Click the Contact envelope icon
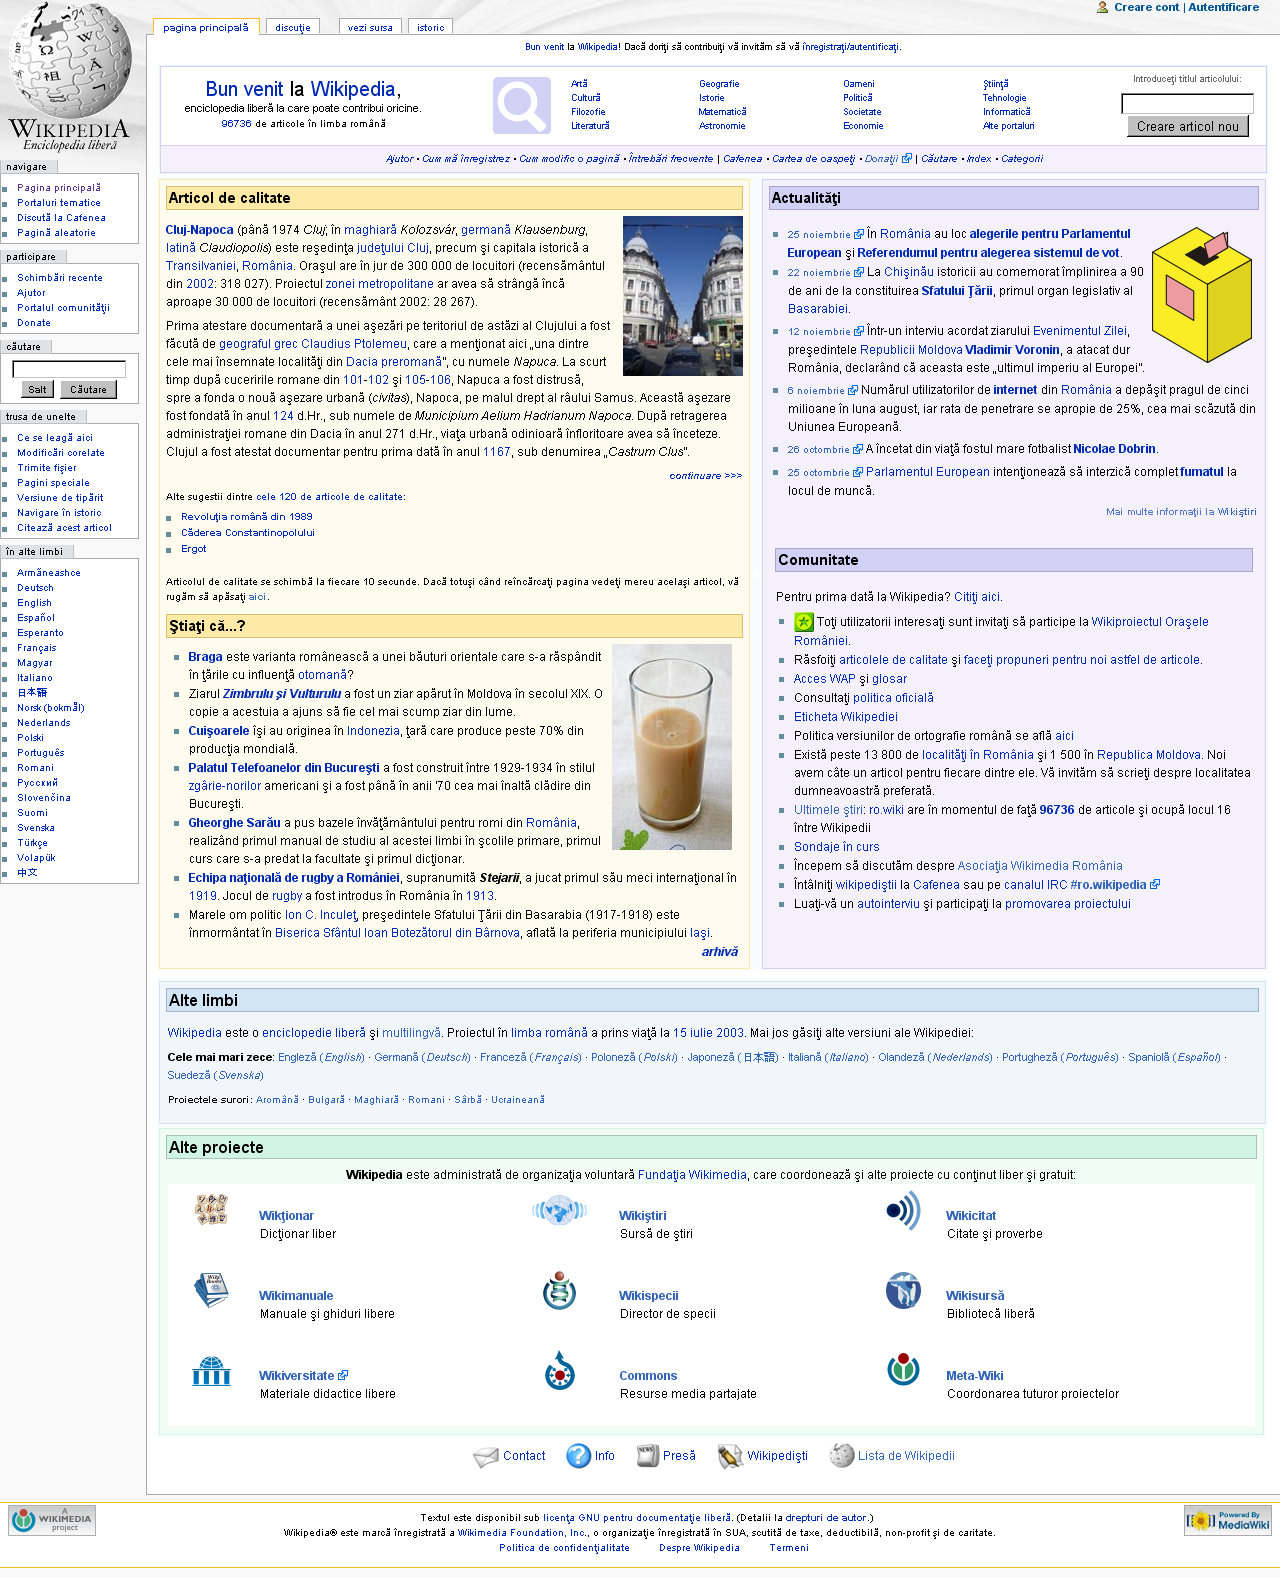This screenshot has height=1578, width=1280. click(x=485, y=1457)
